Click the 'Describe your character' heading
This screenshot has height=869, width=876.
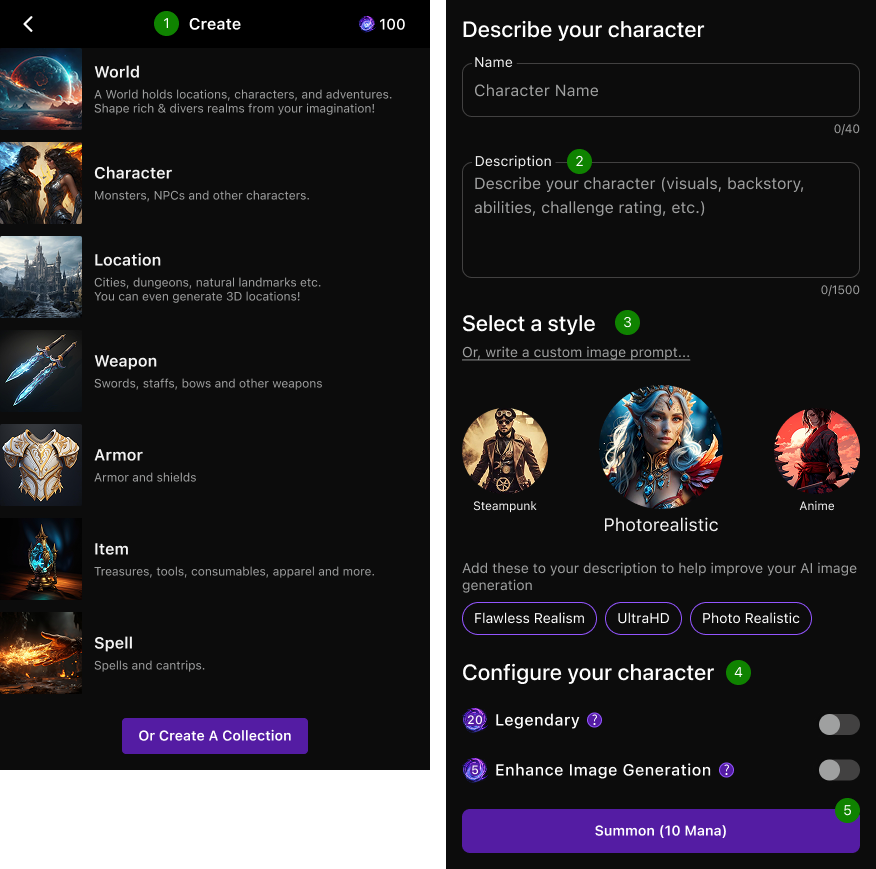583,30
